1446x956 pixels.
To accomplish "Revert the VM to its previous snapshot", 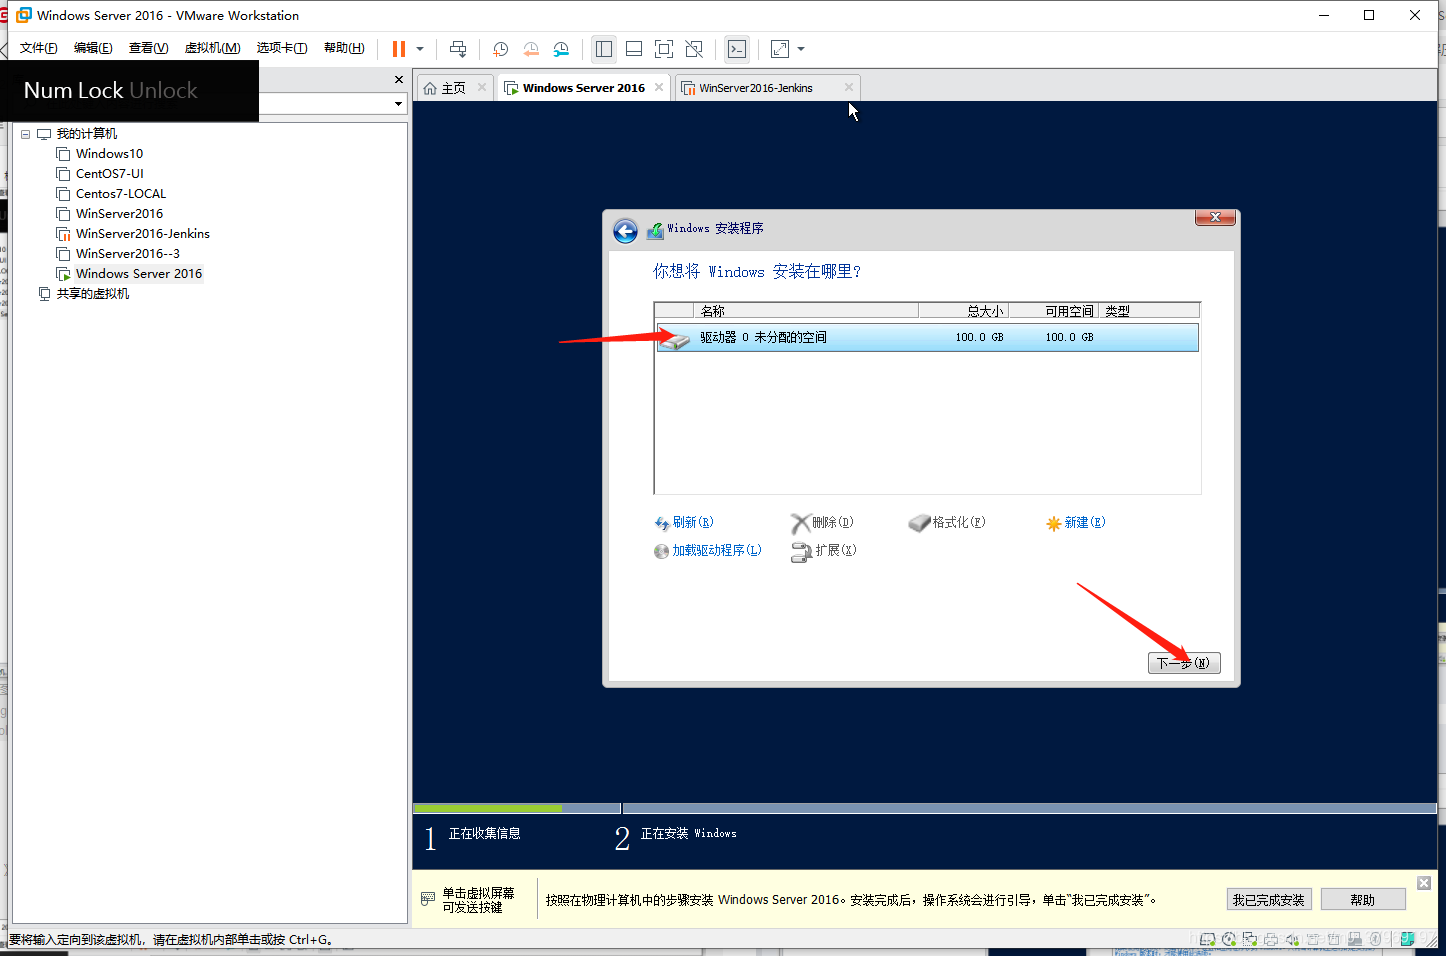I will pyautogui.click(x=531, y=49).
